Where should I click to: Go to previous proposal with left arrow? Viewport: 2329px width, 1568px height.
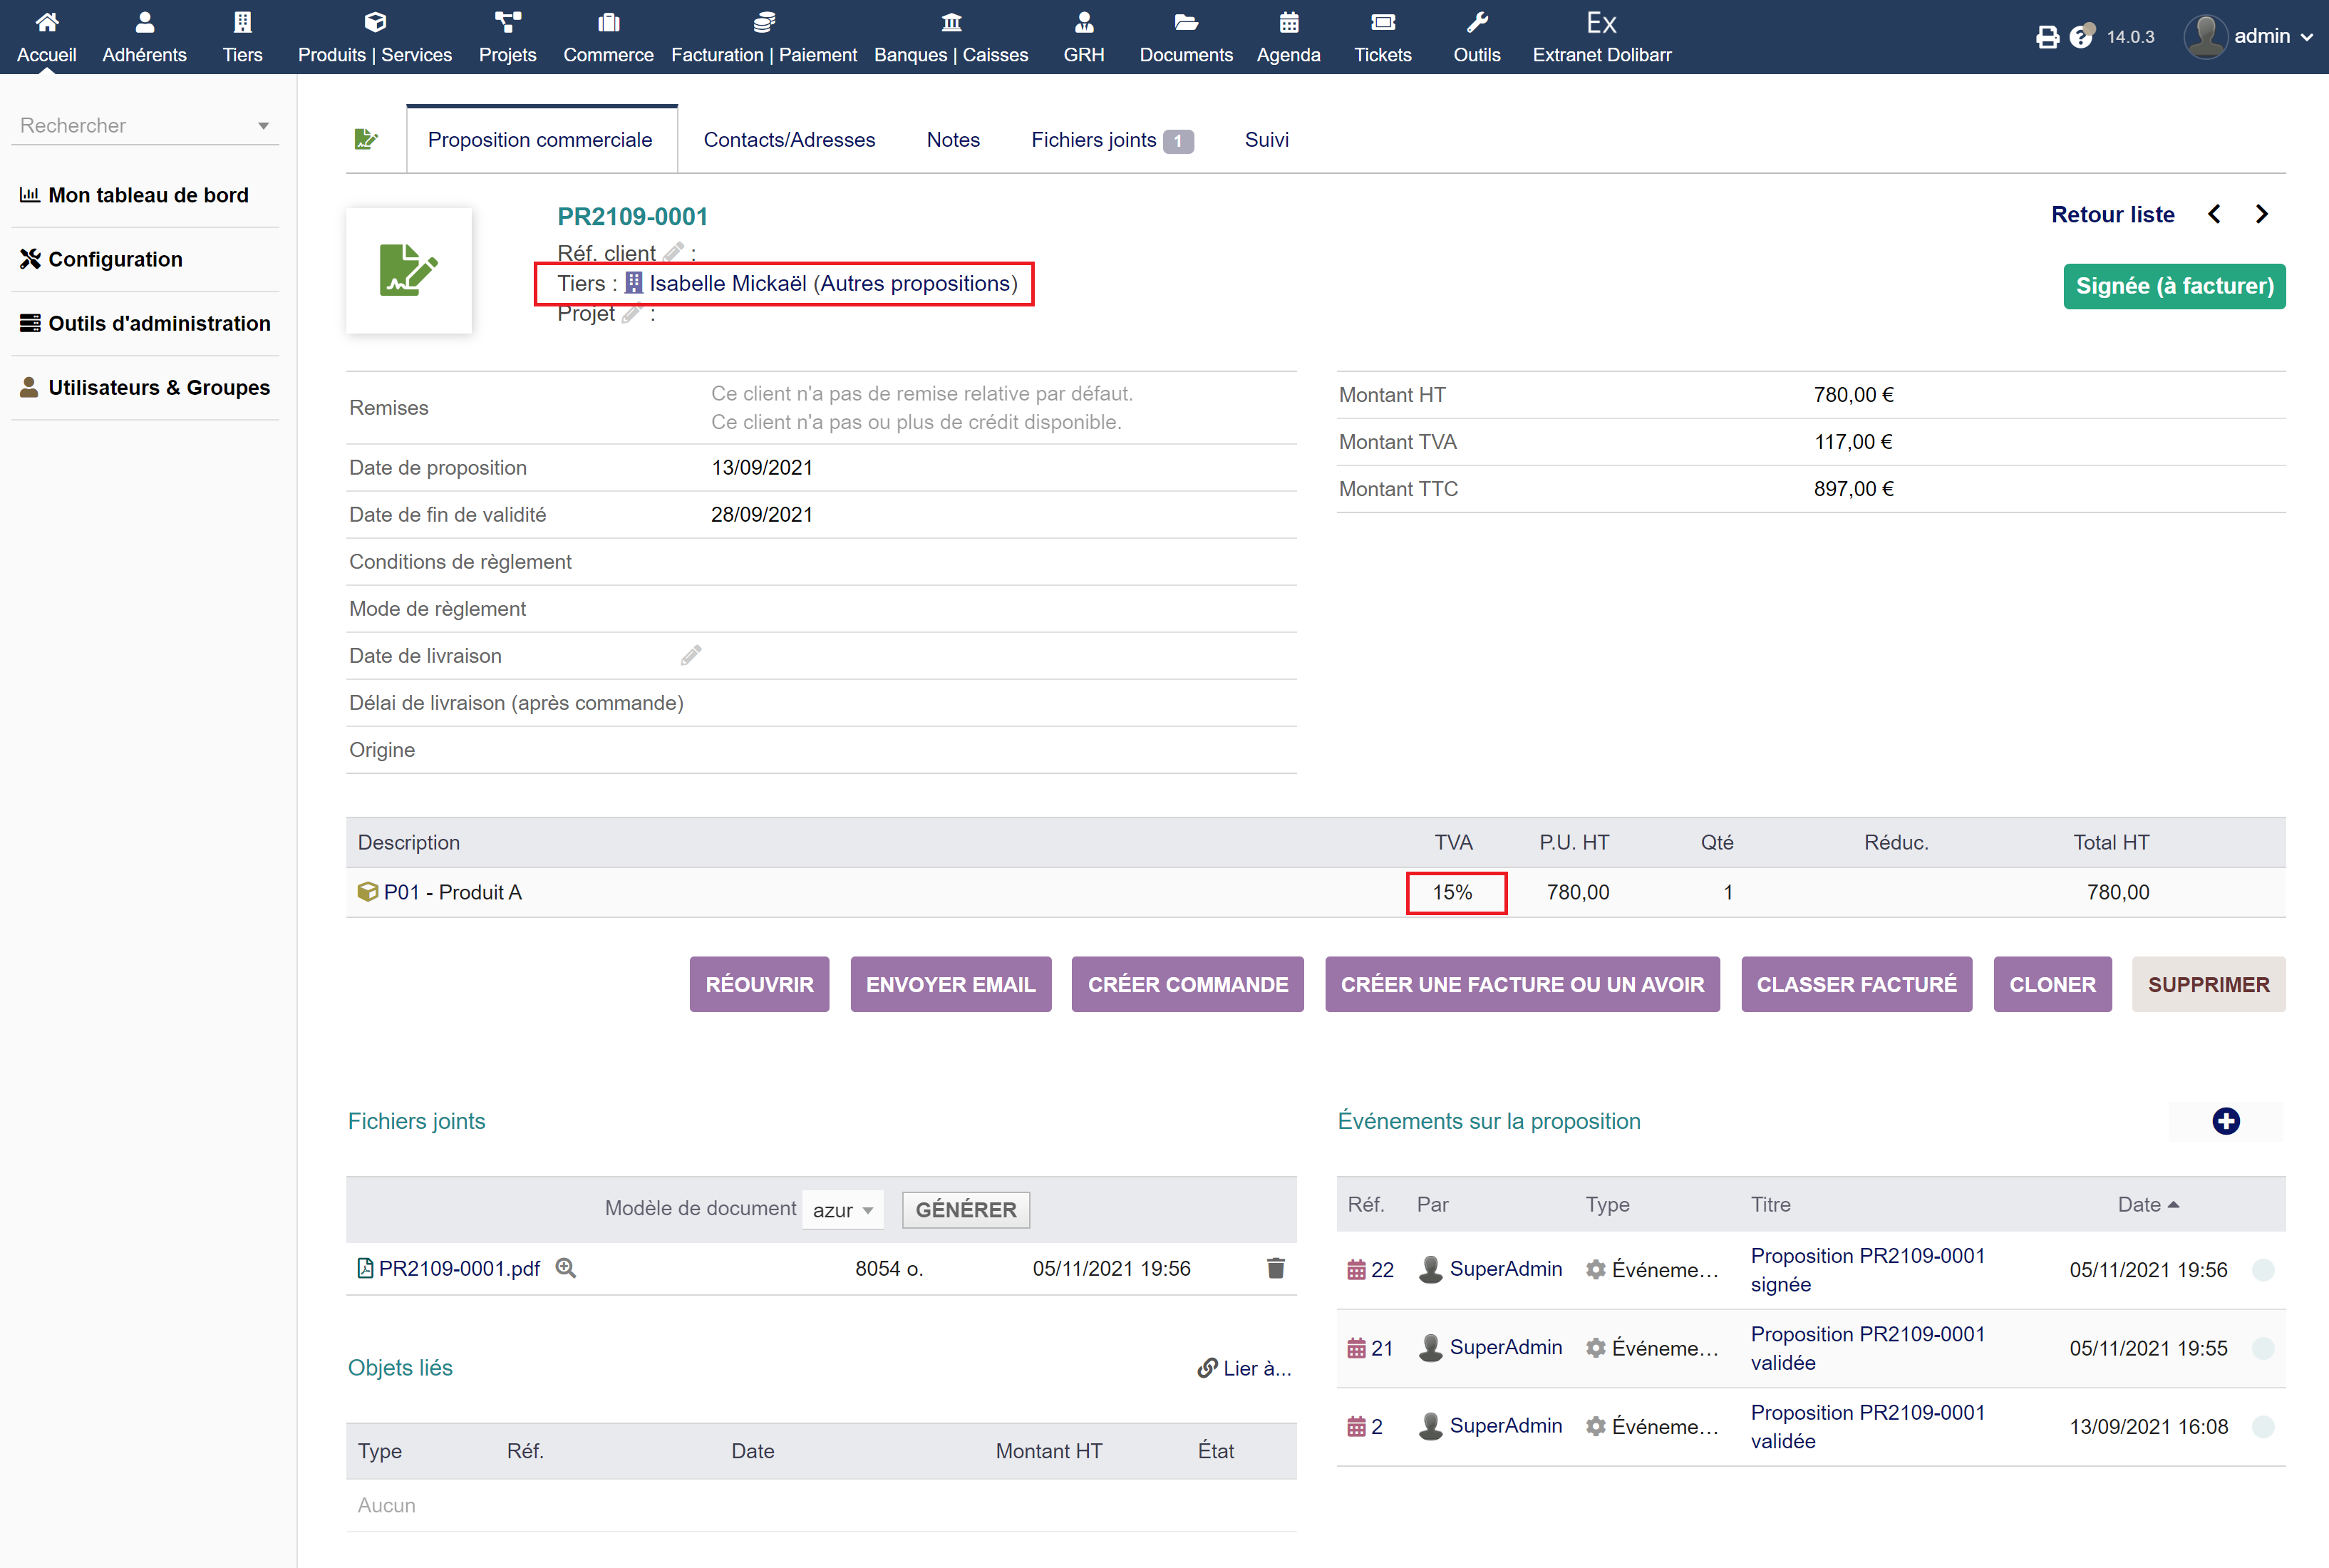point(2215,215)
